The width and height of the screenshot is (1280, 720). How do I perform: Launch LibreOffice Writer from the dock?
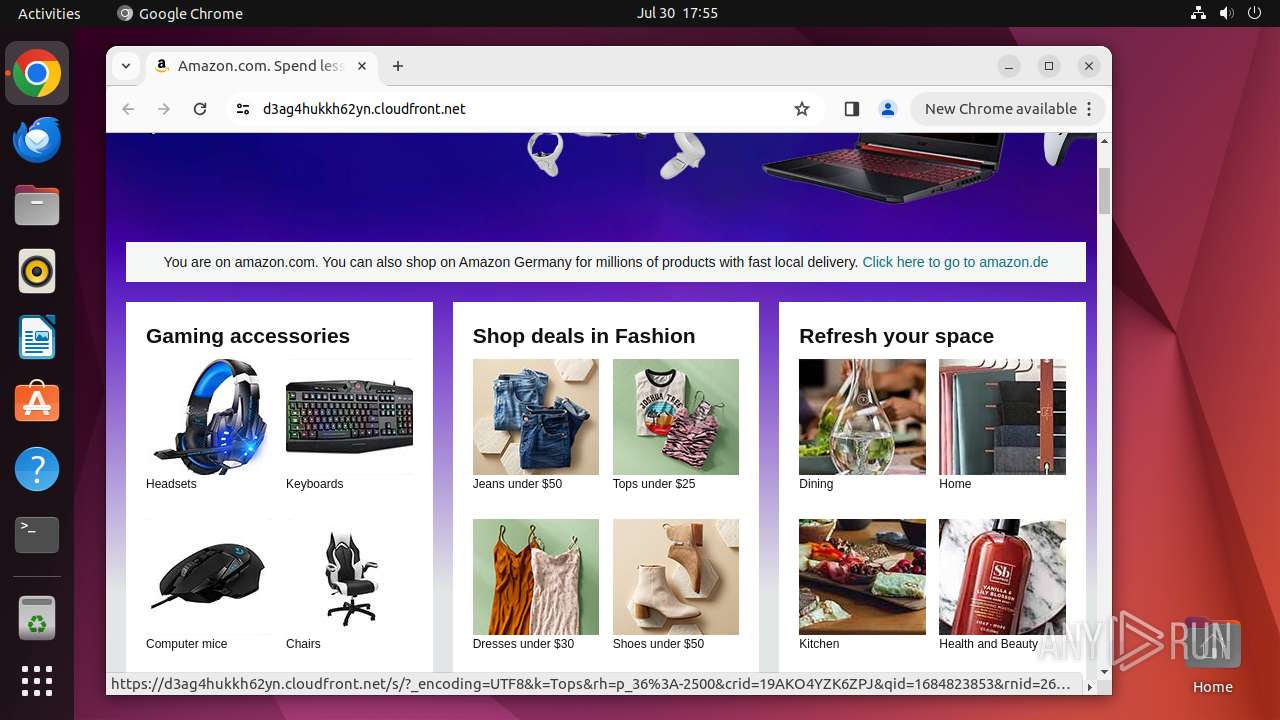tap(37, 337)
